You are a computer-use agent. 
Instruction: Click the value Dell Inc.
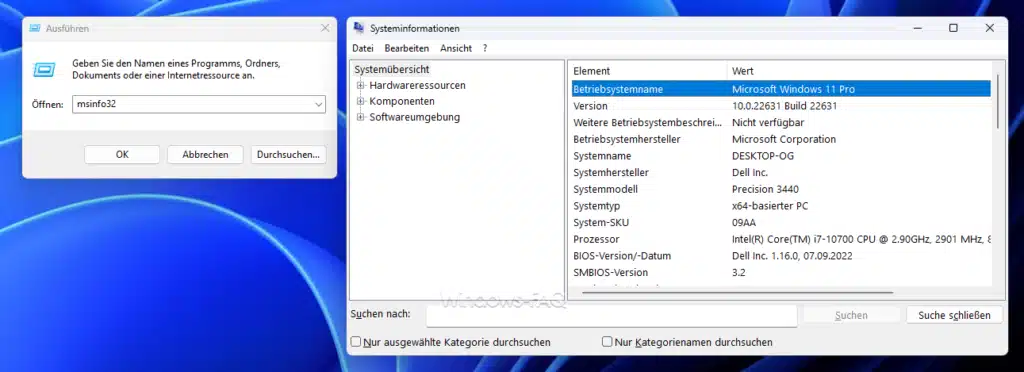tap(750, 173)
